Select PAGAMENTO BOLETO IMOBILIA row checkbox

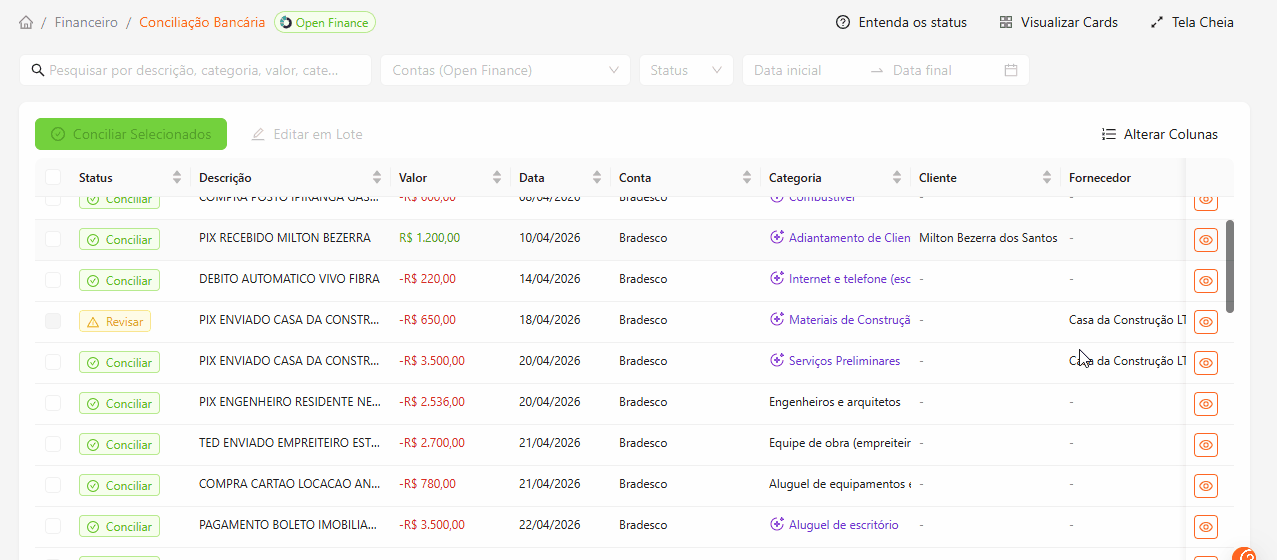point(53,526)
